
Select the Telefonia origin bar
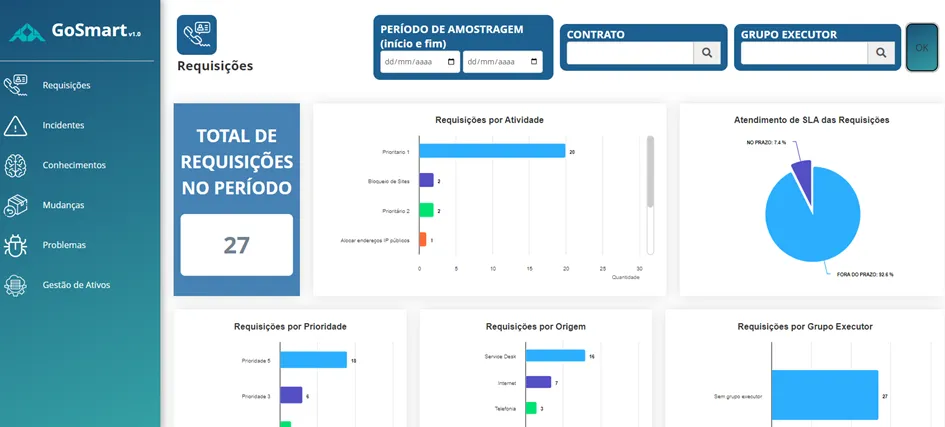531,408
